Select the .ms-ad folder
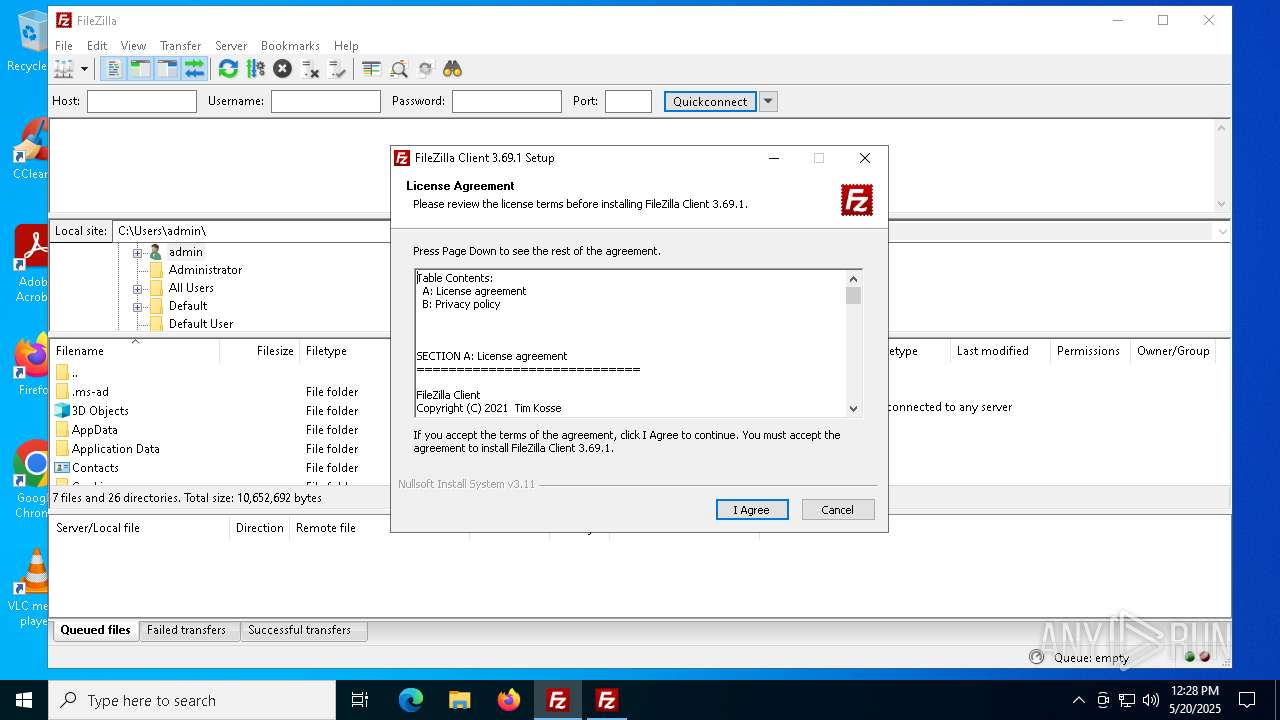The image size is (1280, 720). [x=90, y=392]
